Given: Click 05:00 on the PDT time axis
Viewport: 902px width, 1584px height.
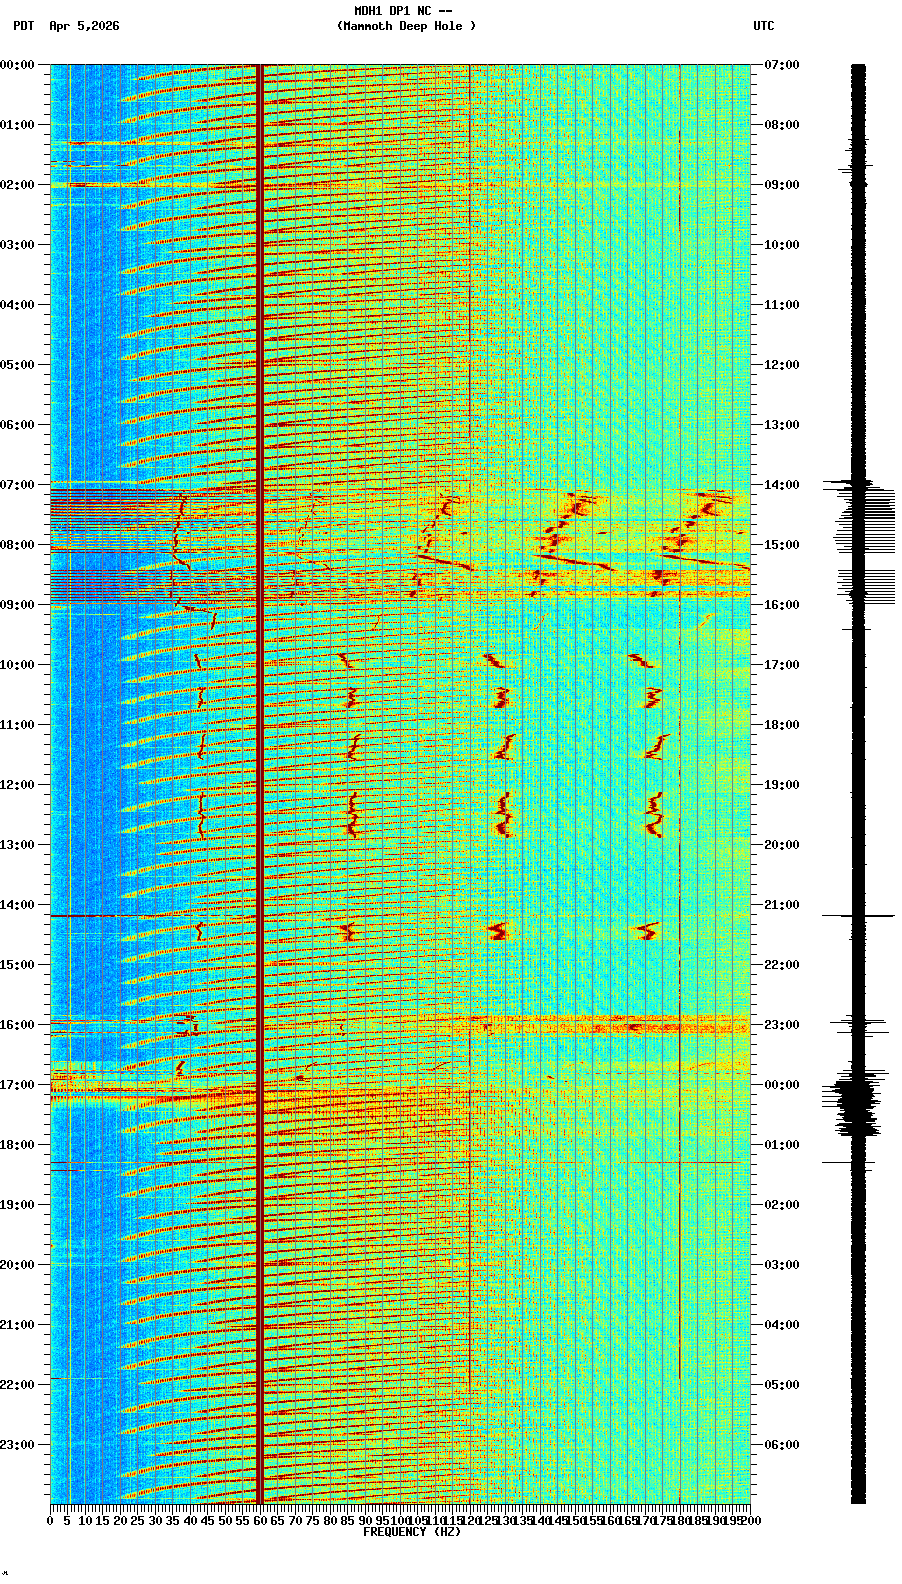Looking at the screenshot, I should (17, 365).
